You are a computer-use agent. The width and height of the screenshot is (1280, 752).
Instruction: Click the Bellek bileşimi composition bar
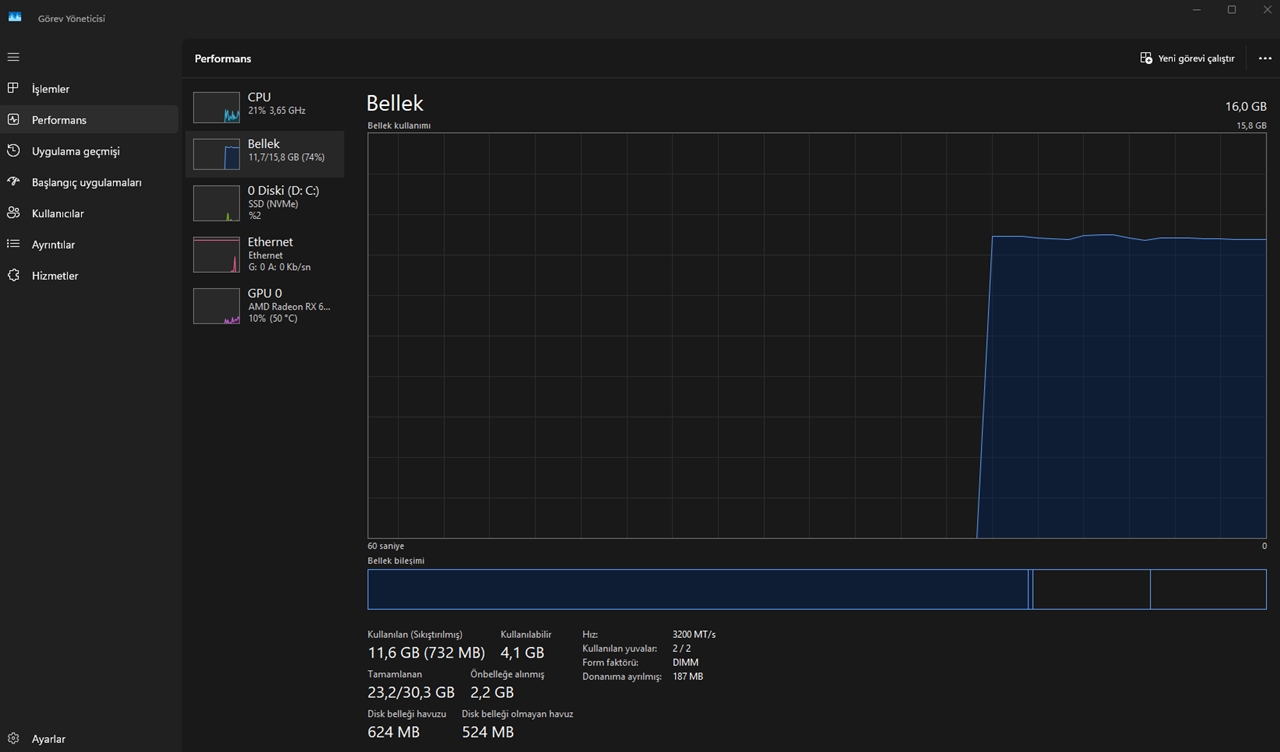pyautogui.click(x=816, y=589)
